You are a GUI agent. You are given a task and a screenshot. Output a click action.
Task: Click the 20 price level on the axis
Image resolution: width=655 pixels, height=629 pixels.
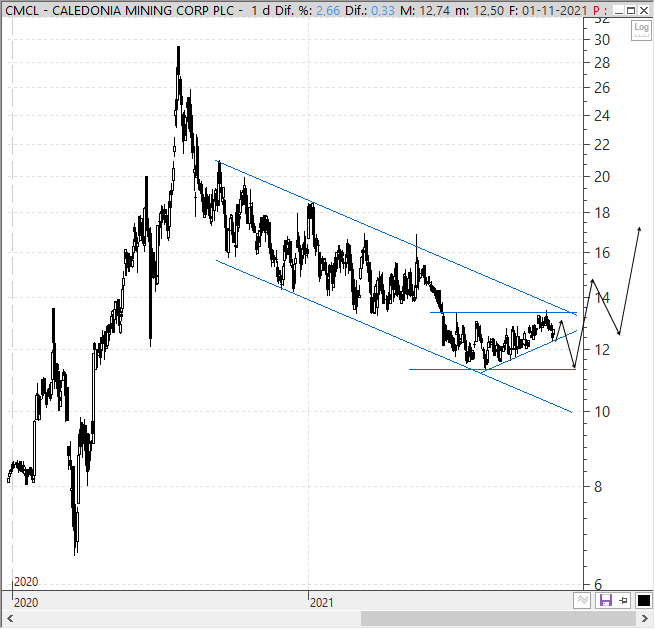click(x=602, y=177)
